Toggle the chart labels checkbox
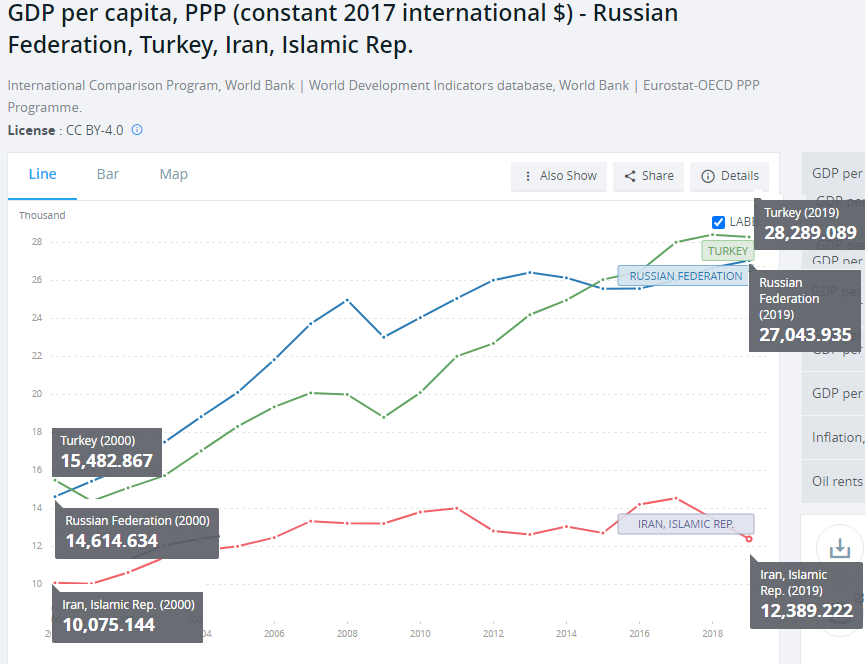Screen dimensions: 865x664 (718, 222)
